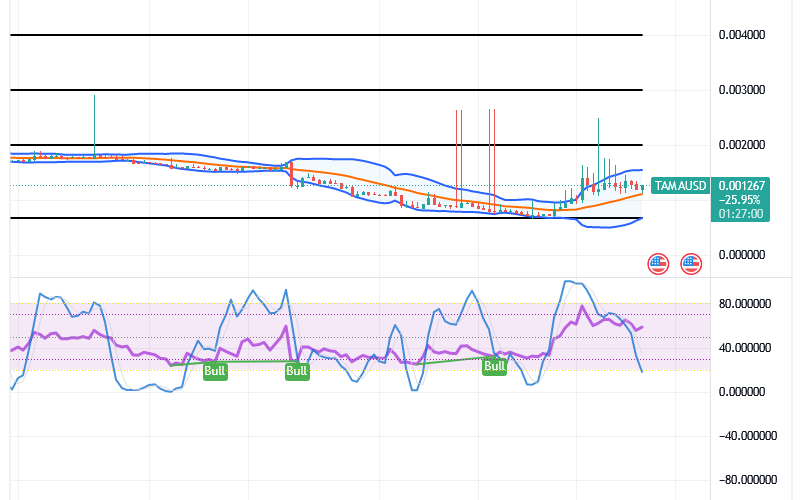
Task: Click the -25.95% change value
Action: 740,200
